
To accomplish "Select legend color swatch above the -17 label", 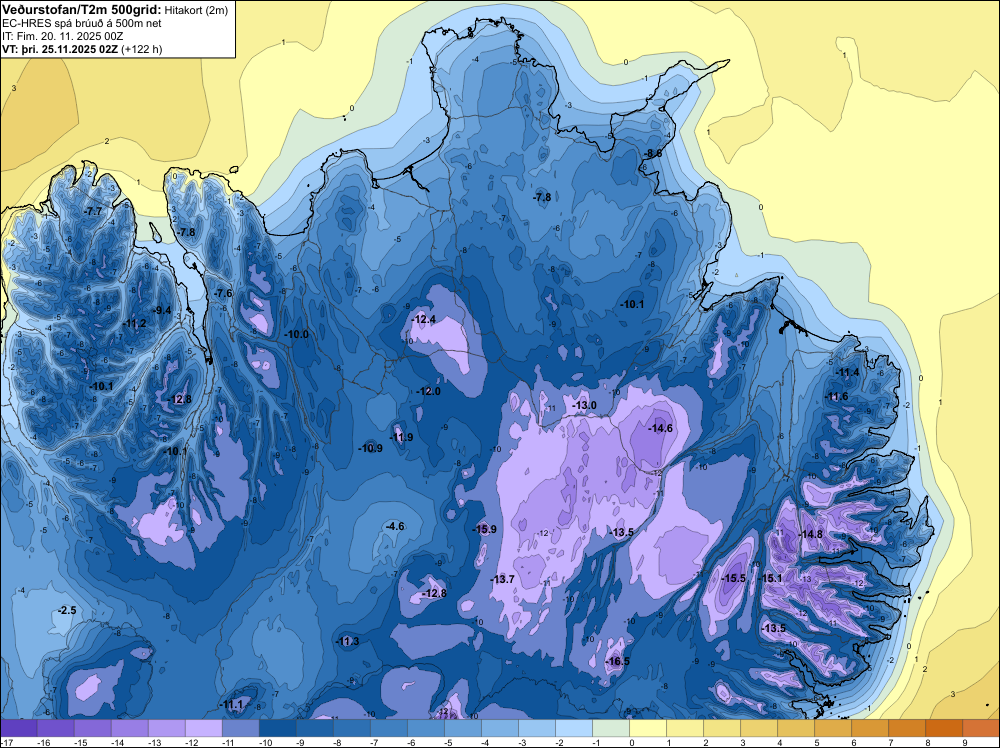I will pos(19,728).
